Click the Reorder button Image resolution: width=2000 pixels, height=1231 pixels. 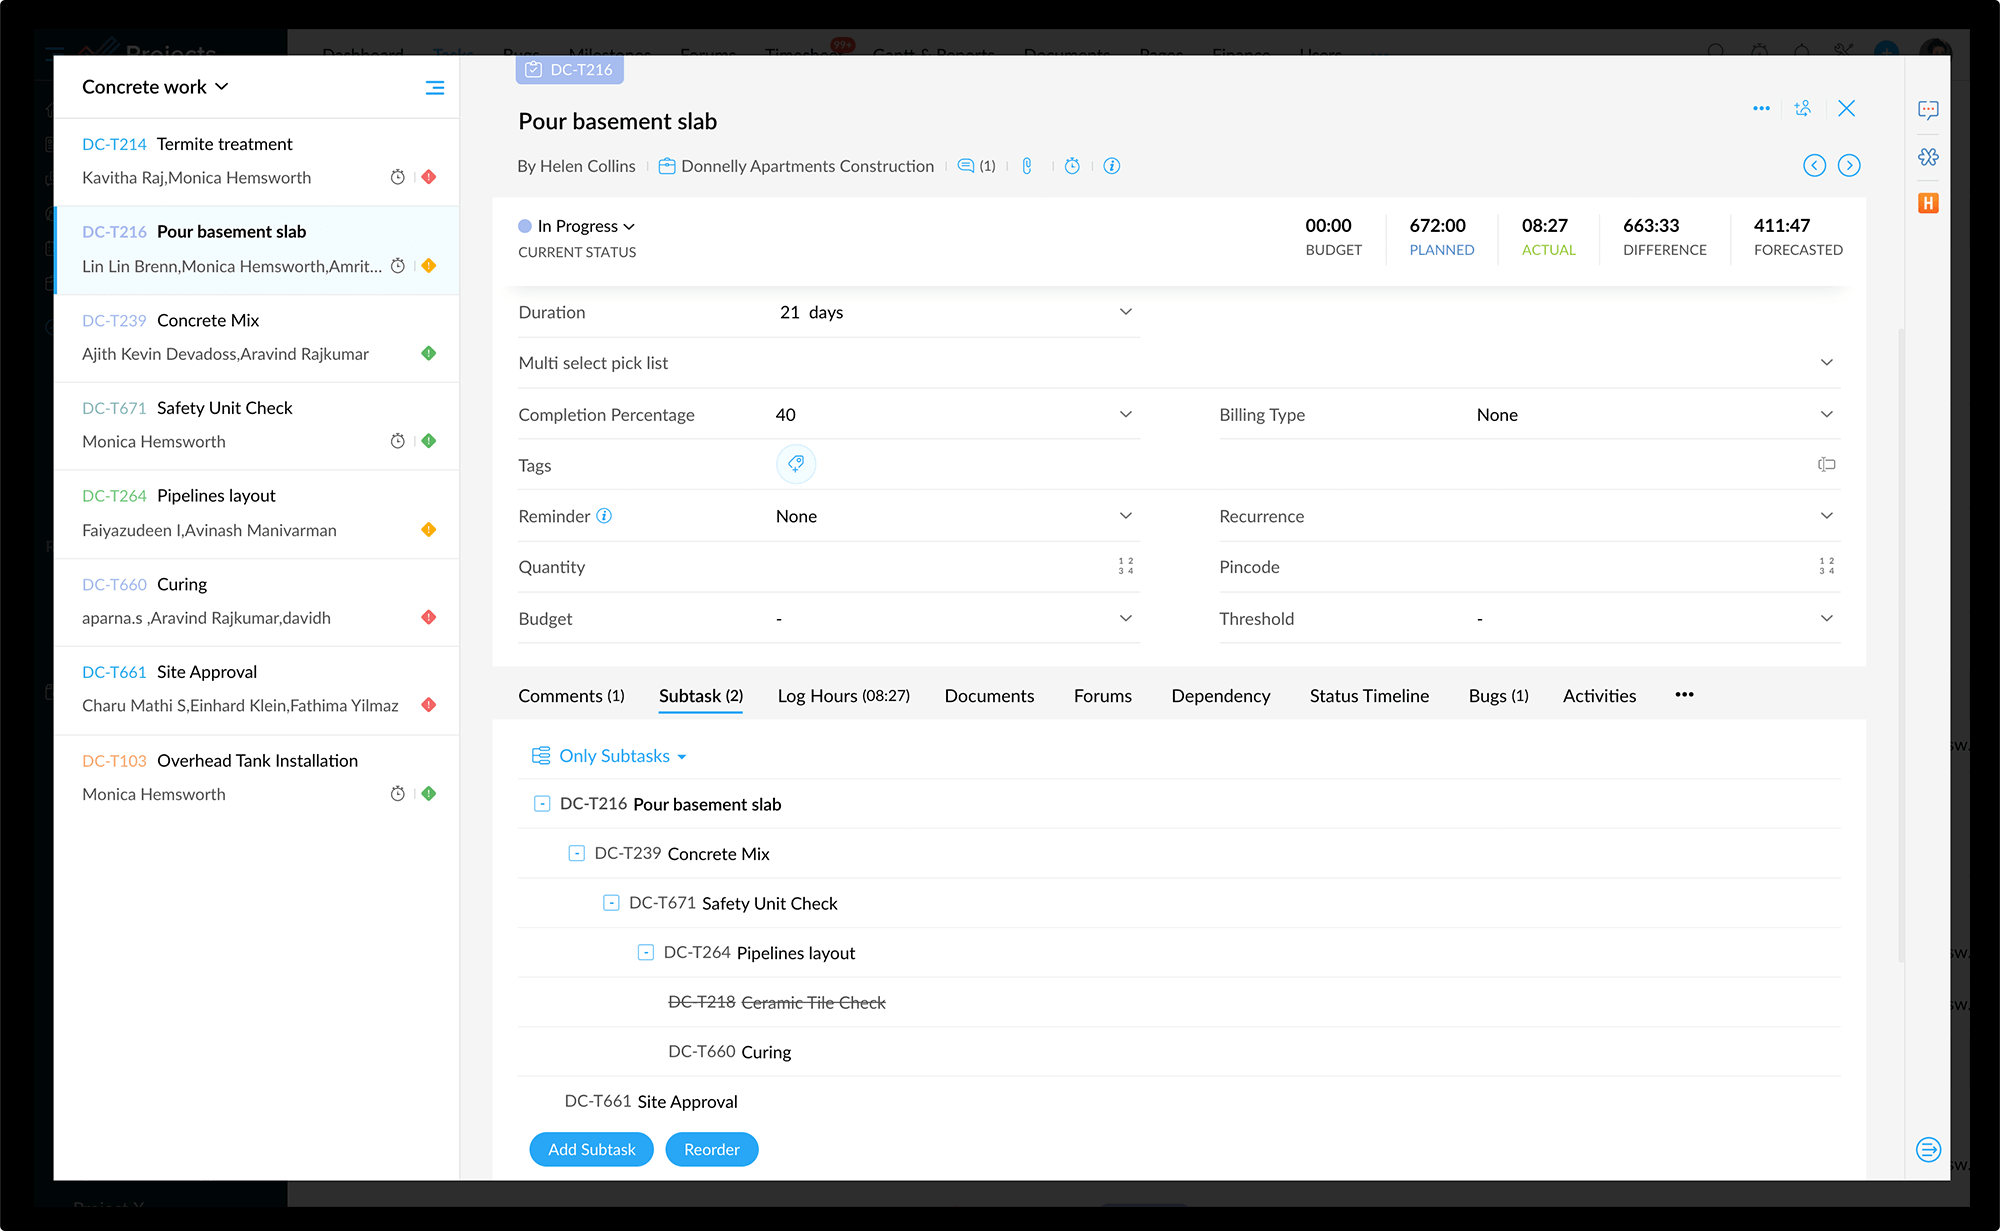point(711,1148)
